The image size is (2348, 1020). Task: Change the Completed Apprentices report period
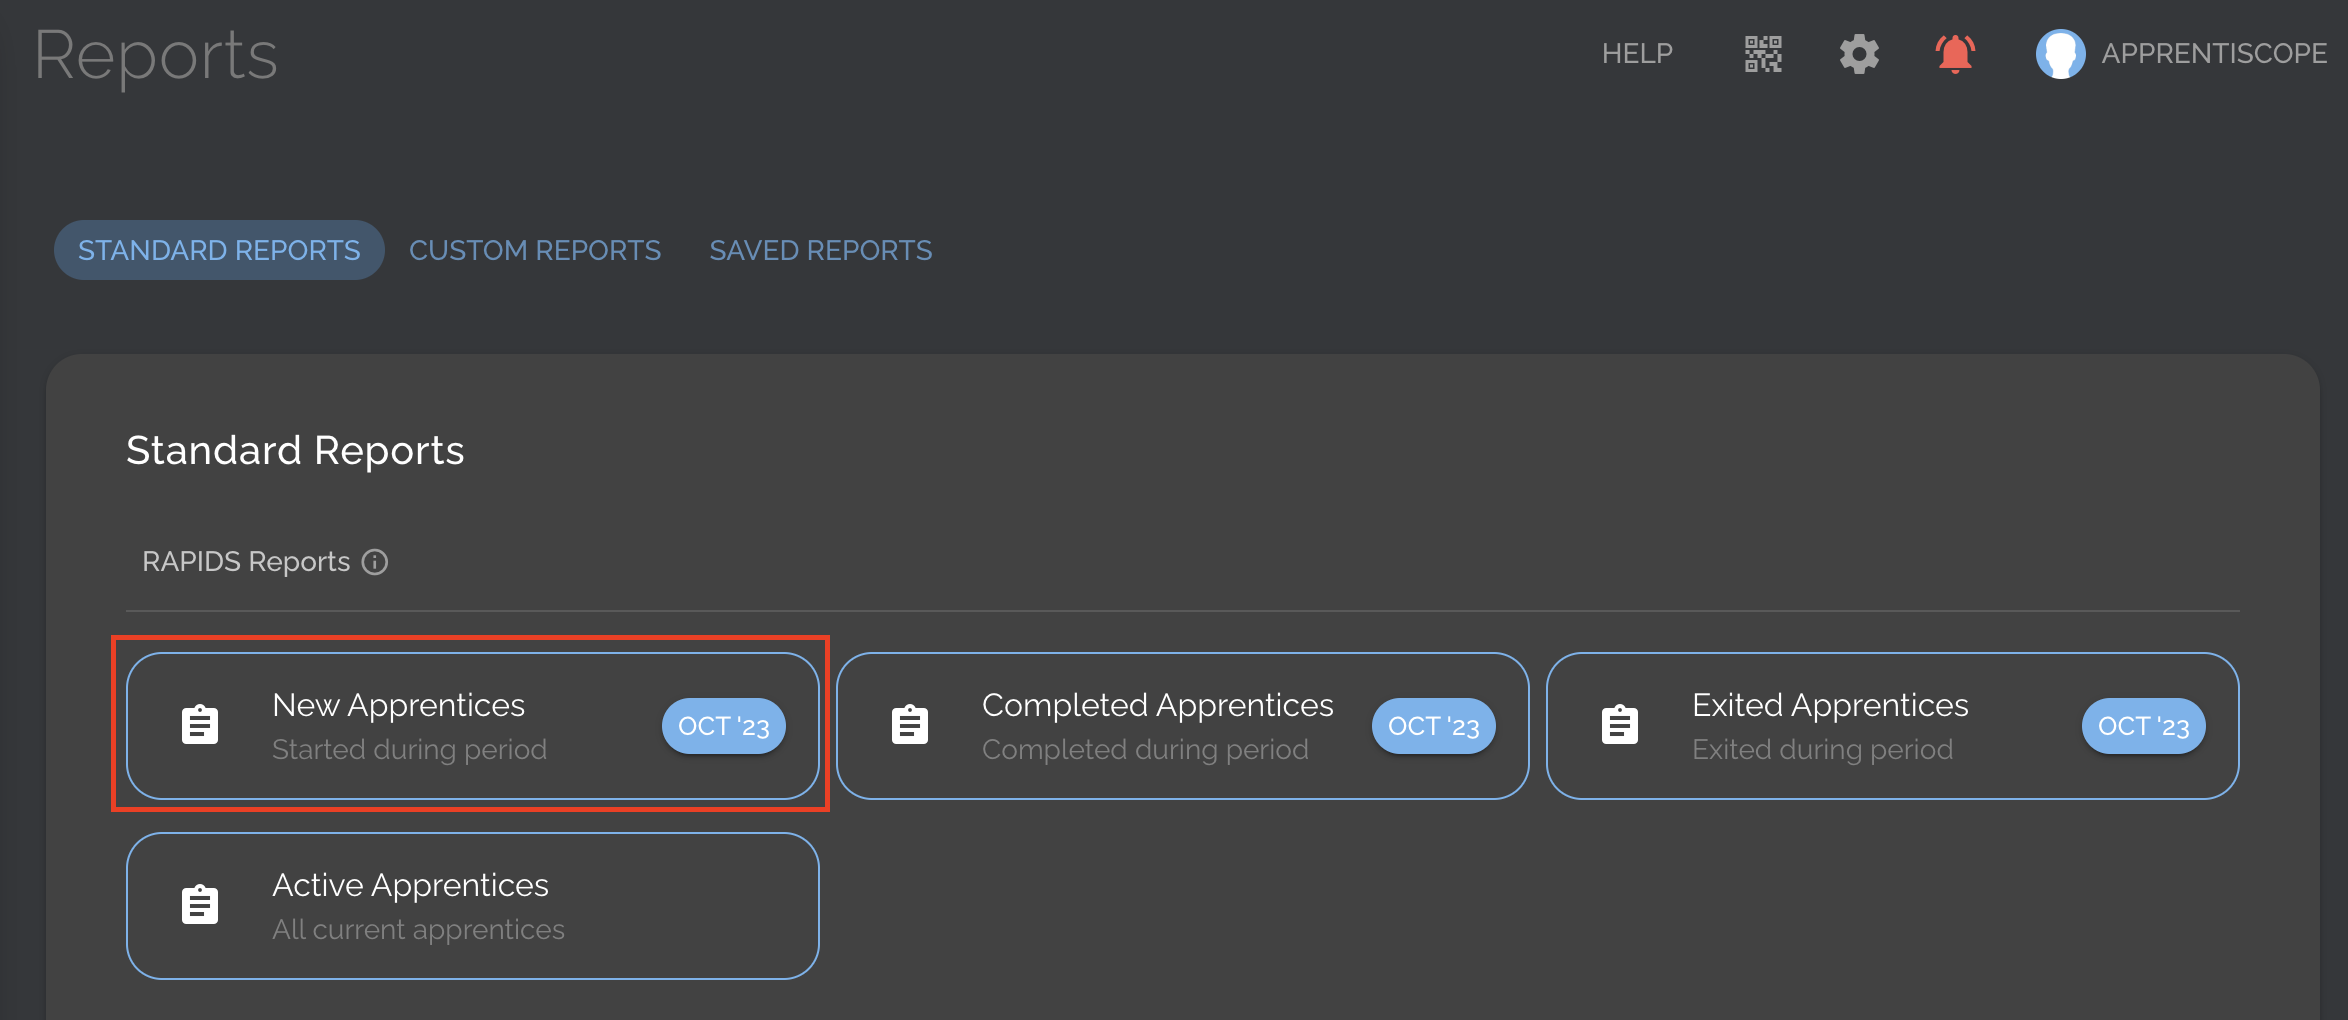coord(1433,725)
